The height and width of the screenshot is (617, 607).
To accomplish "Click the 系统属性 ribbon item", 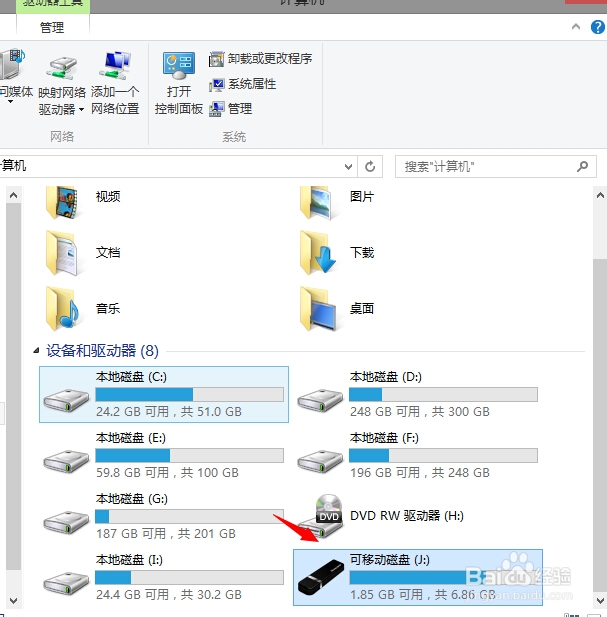I will (242, 84).
